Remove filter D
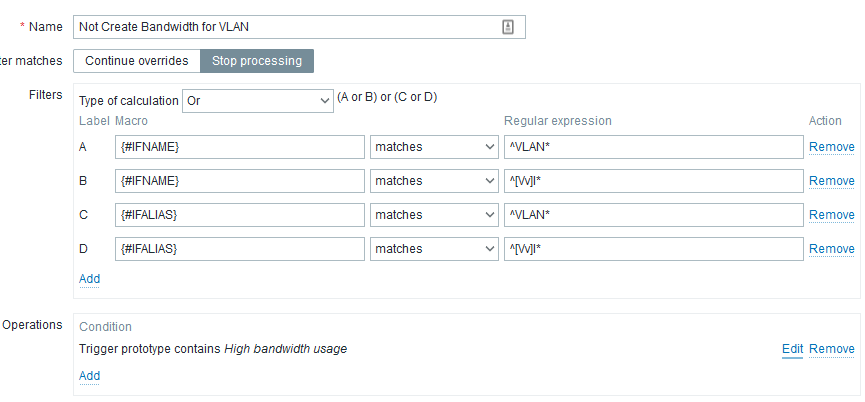 831,249
